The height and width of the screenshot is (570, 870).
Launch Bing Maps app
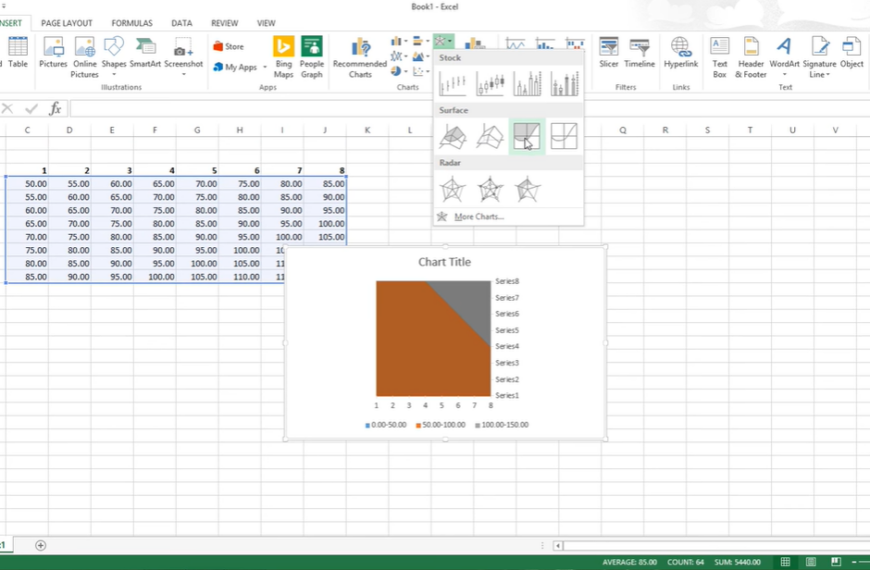284,57
